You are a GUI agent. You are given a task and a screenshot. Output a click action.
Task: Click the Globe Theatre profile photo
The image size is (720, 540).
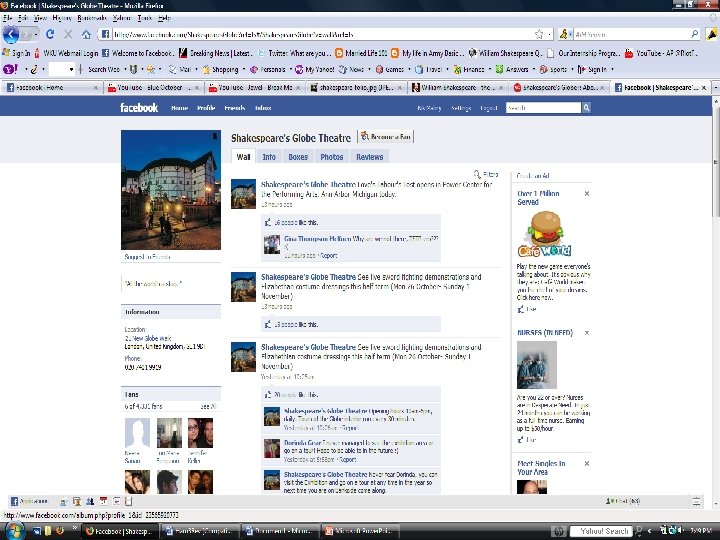point(171,190)
